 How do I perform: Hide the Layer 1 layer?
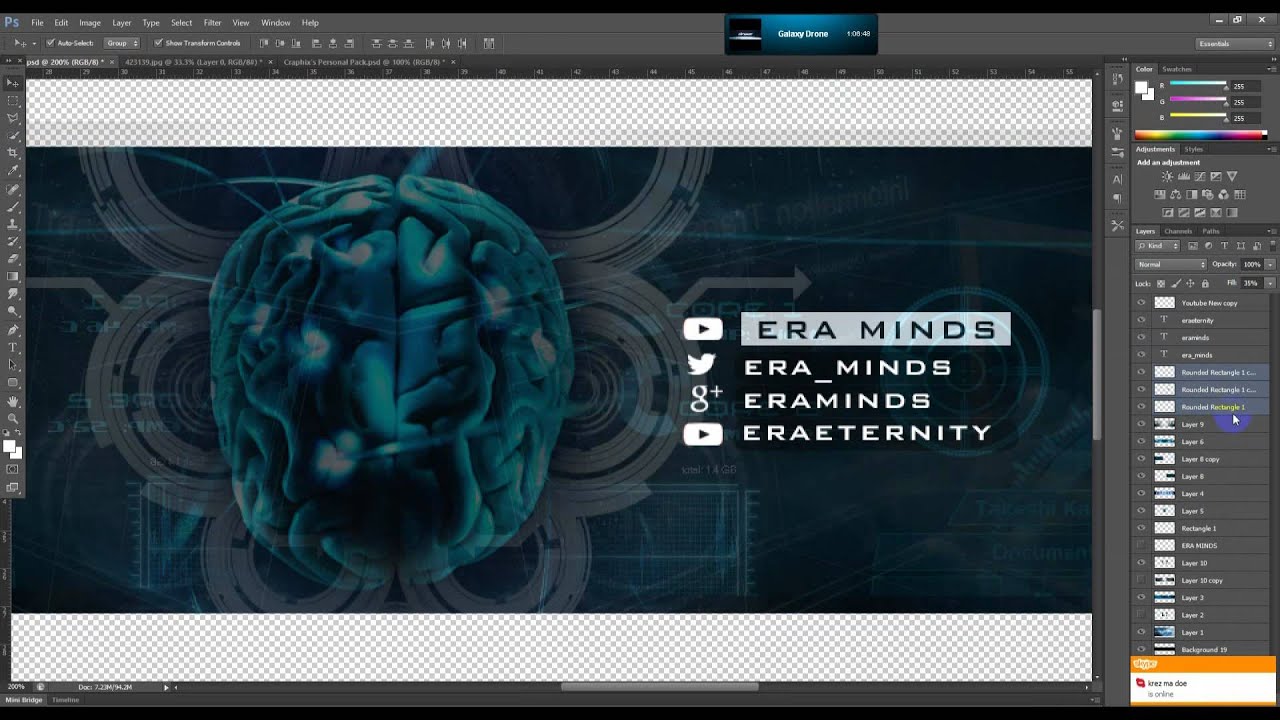[1141, 632]
